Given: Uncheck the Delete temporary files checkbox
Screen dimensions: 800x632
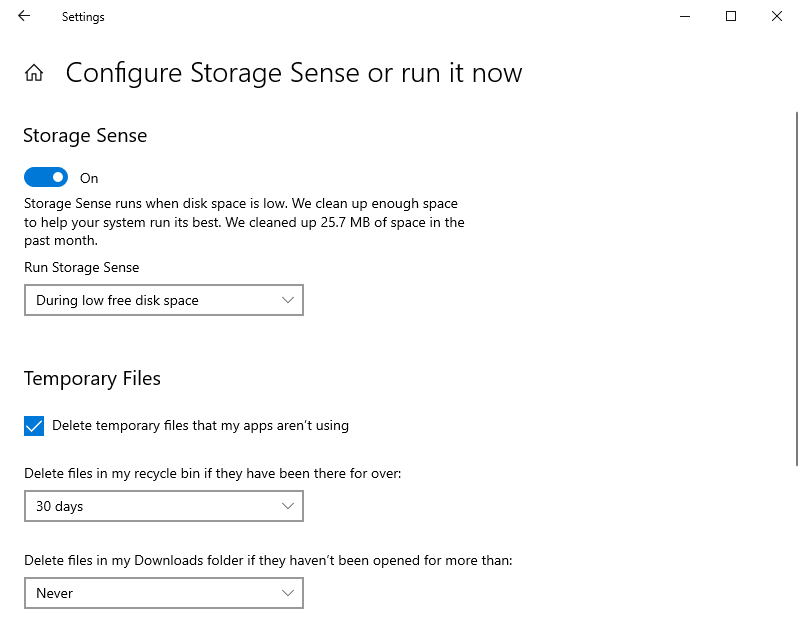Looking at the screenshot, I should [x=34, y=426].
